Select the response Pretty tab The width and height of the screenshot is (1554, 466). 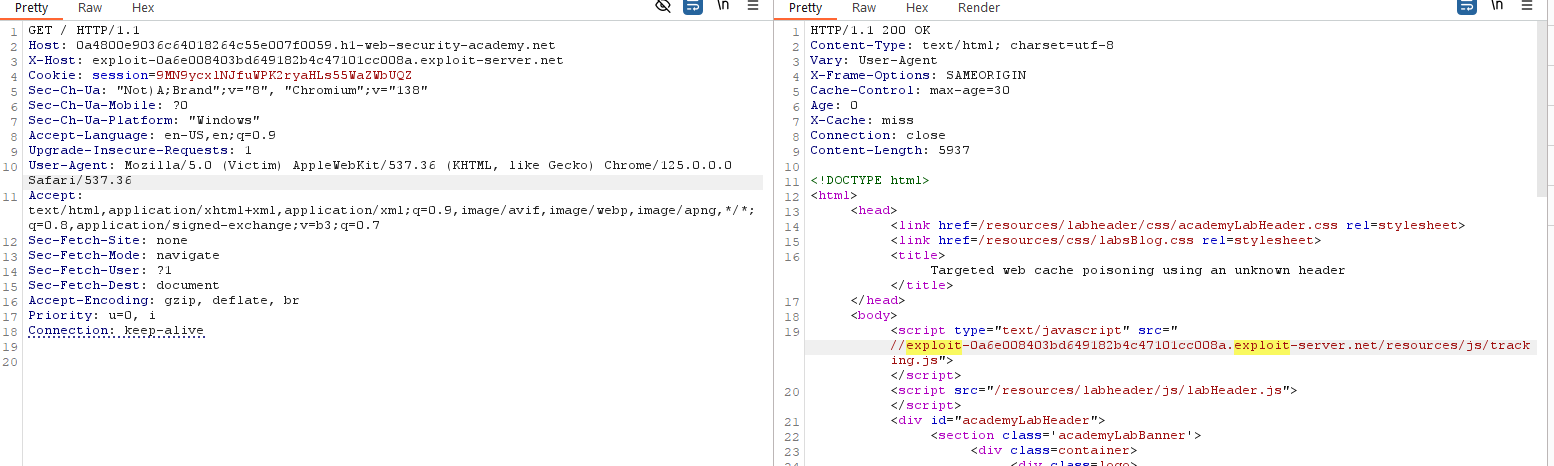805,8
